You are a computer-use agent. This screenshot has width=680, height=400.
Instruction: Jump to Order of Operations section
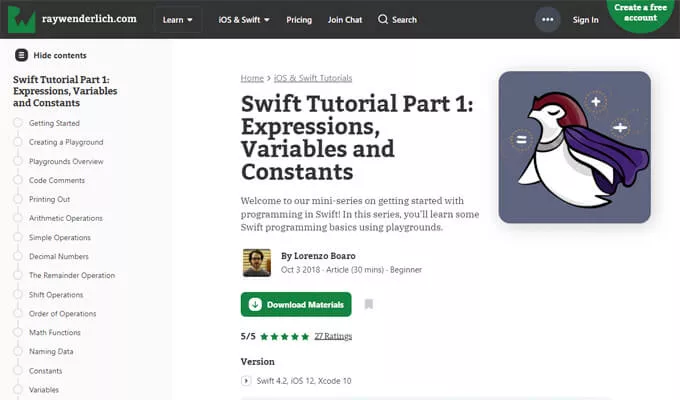(62, 314)
